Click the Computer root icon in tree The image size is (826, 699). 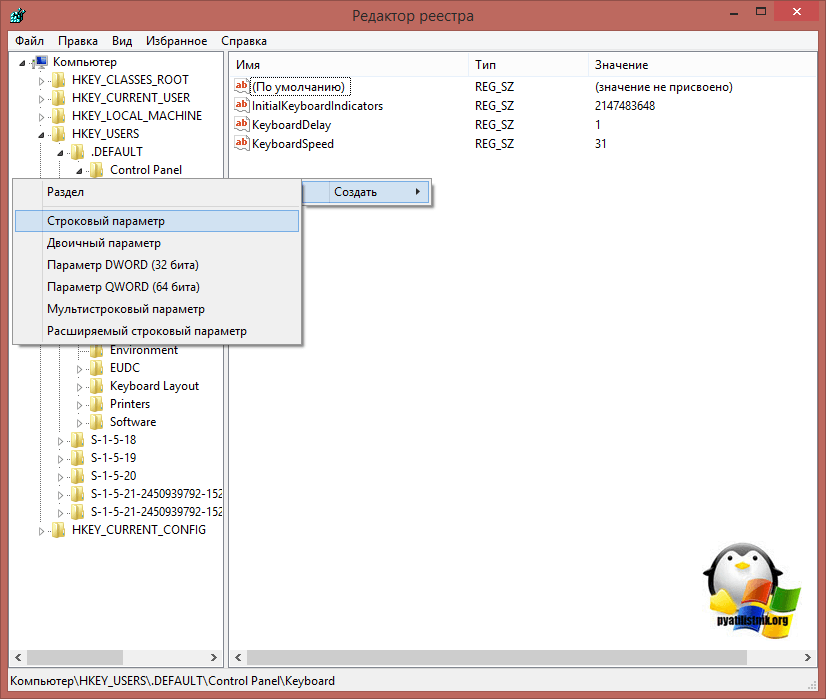41,62
